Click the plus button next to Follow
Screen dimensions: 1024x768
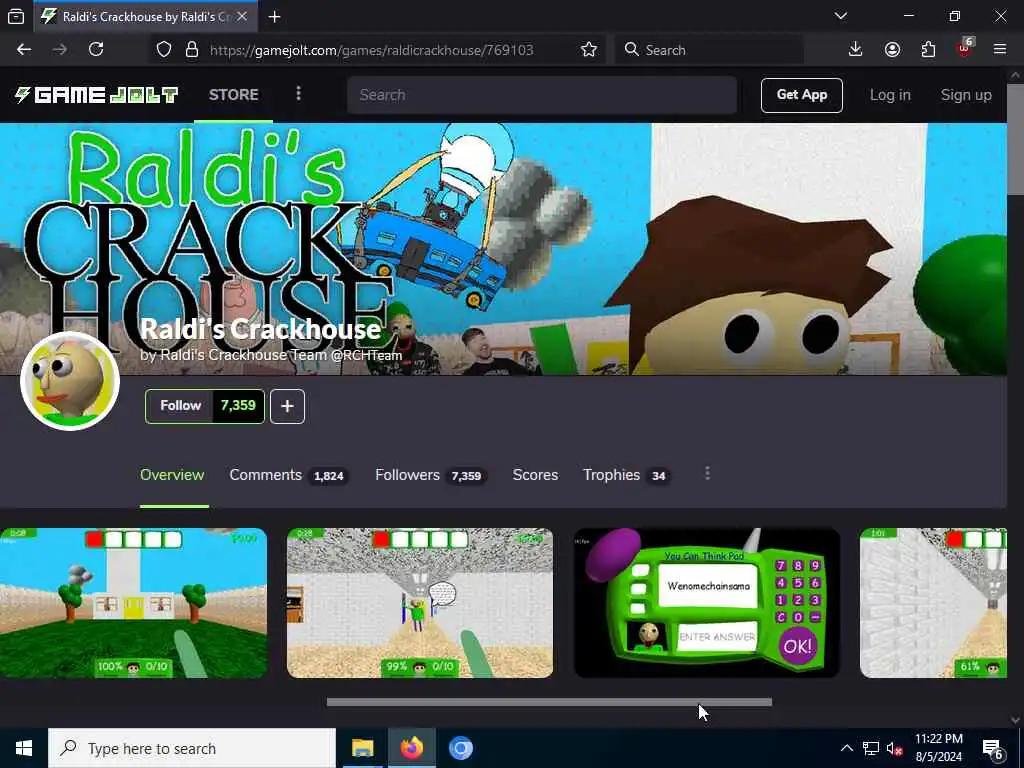point(287,406)
